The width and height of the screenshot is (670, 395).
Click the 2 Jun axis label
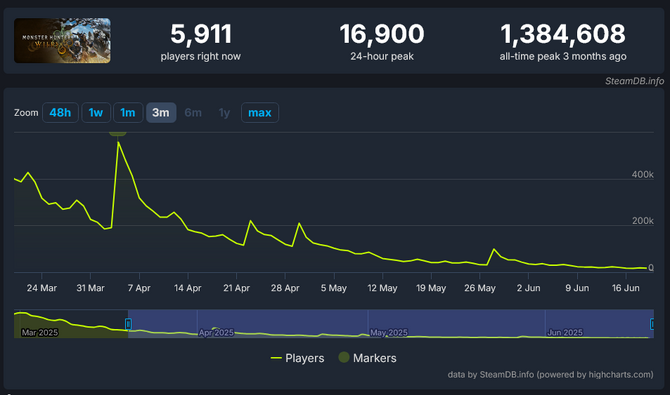(529, 288)
